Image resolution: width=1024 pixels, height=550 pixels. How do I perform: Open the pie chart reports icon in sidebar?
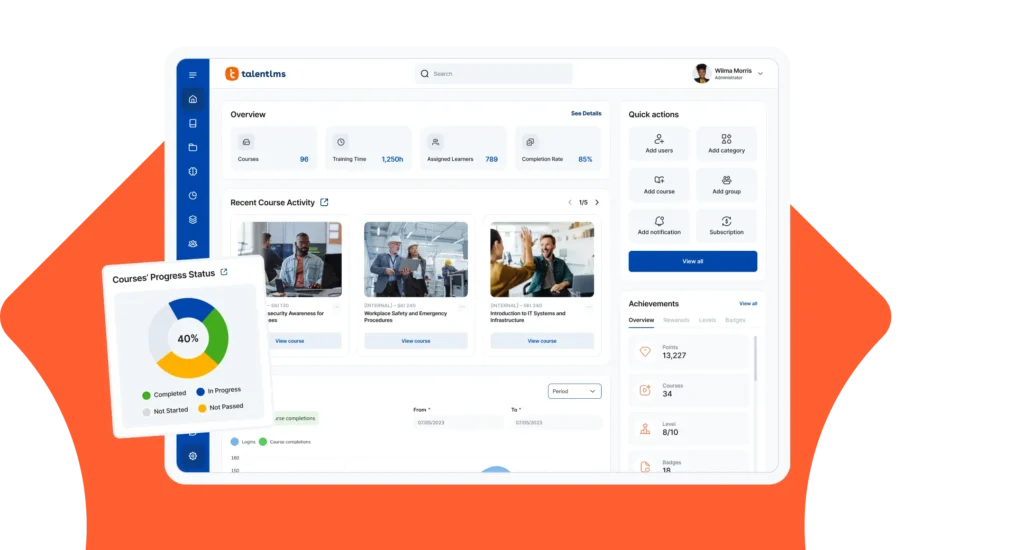tap(193, 195)
